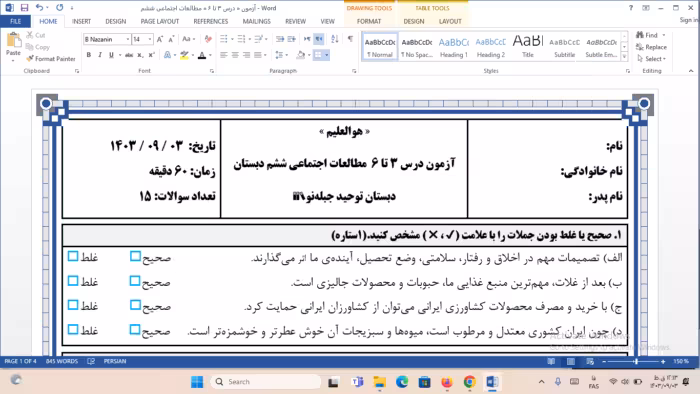Switch to the PAGE LAYOUT tab
This screenshot has height=394, width=700.
[x=160, y=21]
